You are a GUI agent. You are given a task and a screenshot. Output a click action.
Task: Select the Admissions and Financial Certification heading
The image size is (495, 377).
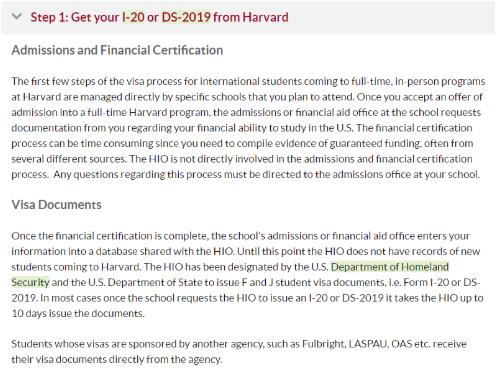pyautogui.click(x=117, y=50)
